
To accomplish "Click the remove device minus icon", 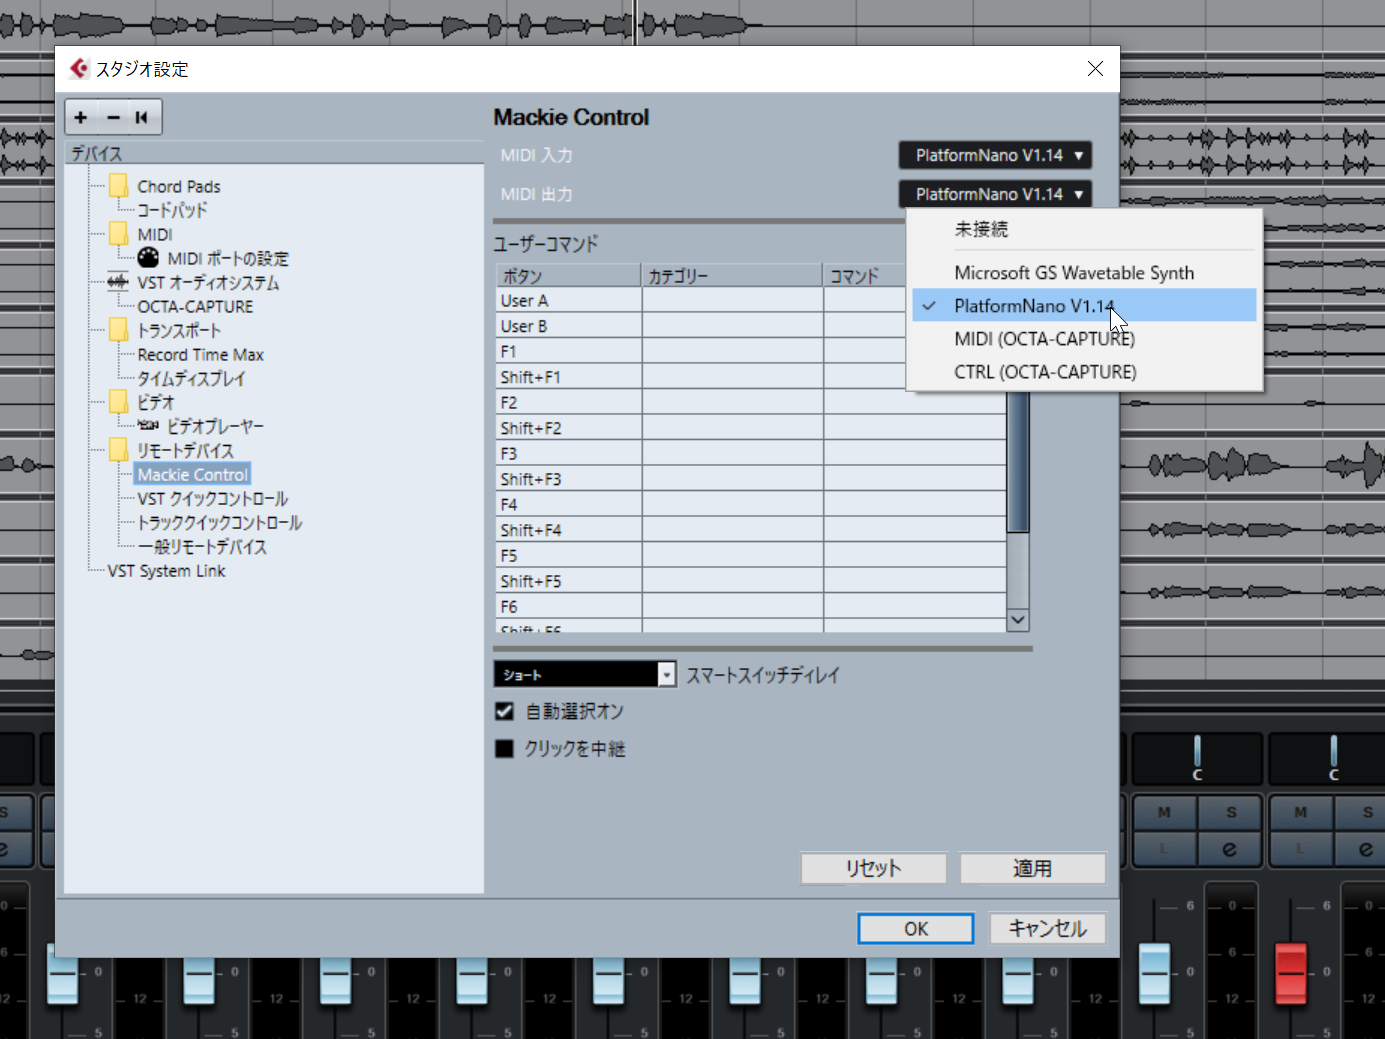I will pyautogui.click(x=113, y=117).
